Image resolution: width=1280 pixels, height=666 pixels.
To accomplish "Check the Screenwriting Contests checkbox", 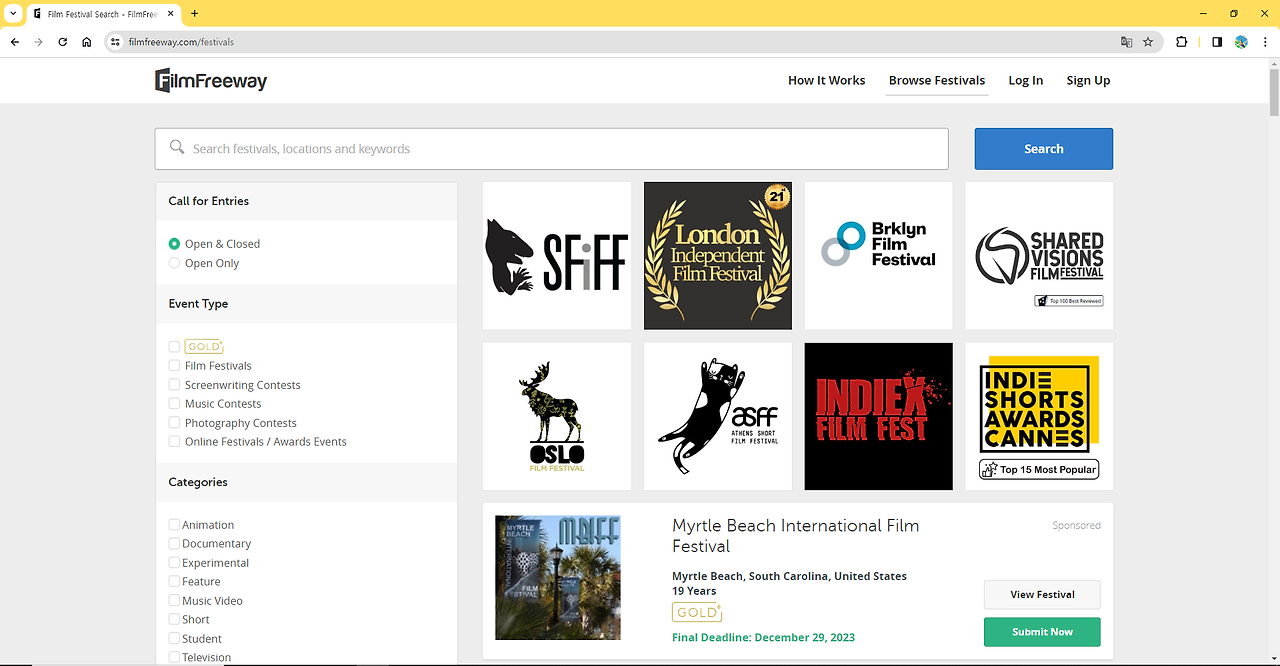I will pos(175,385).
